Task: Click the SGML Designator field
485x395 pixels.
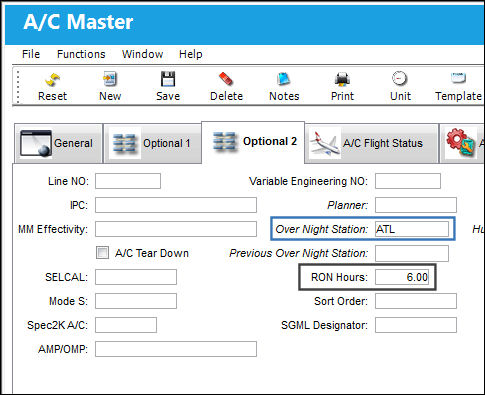Action: click(416, 325)
